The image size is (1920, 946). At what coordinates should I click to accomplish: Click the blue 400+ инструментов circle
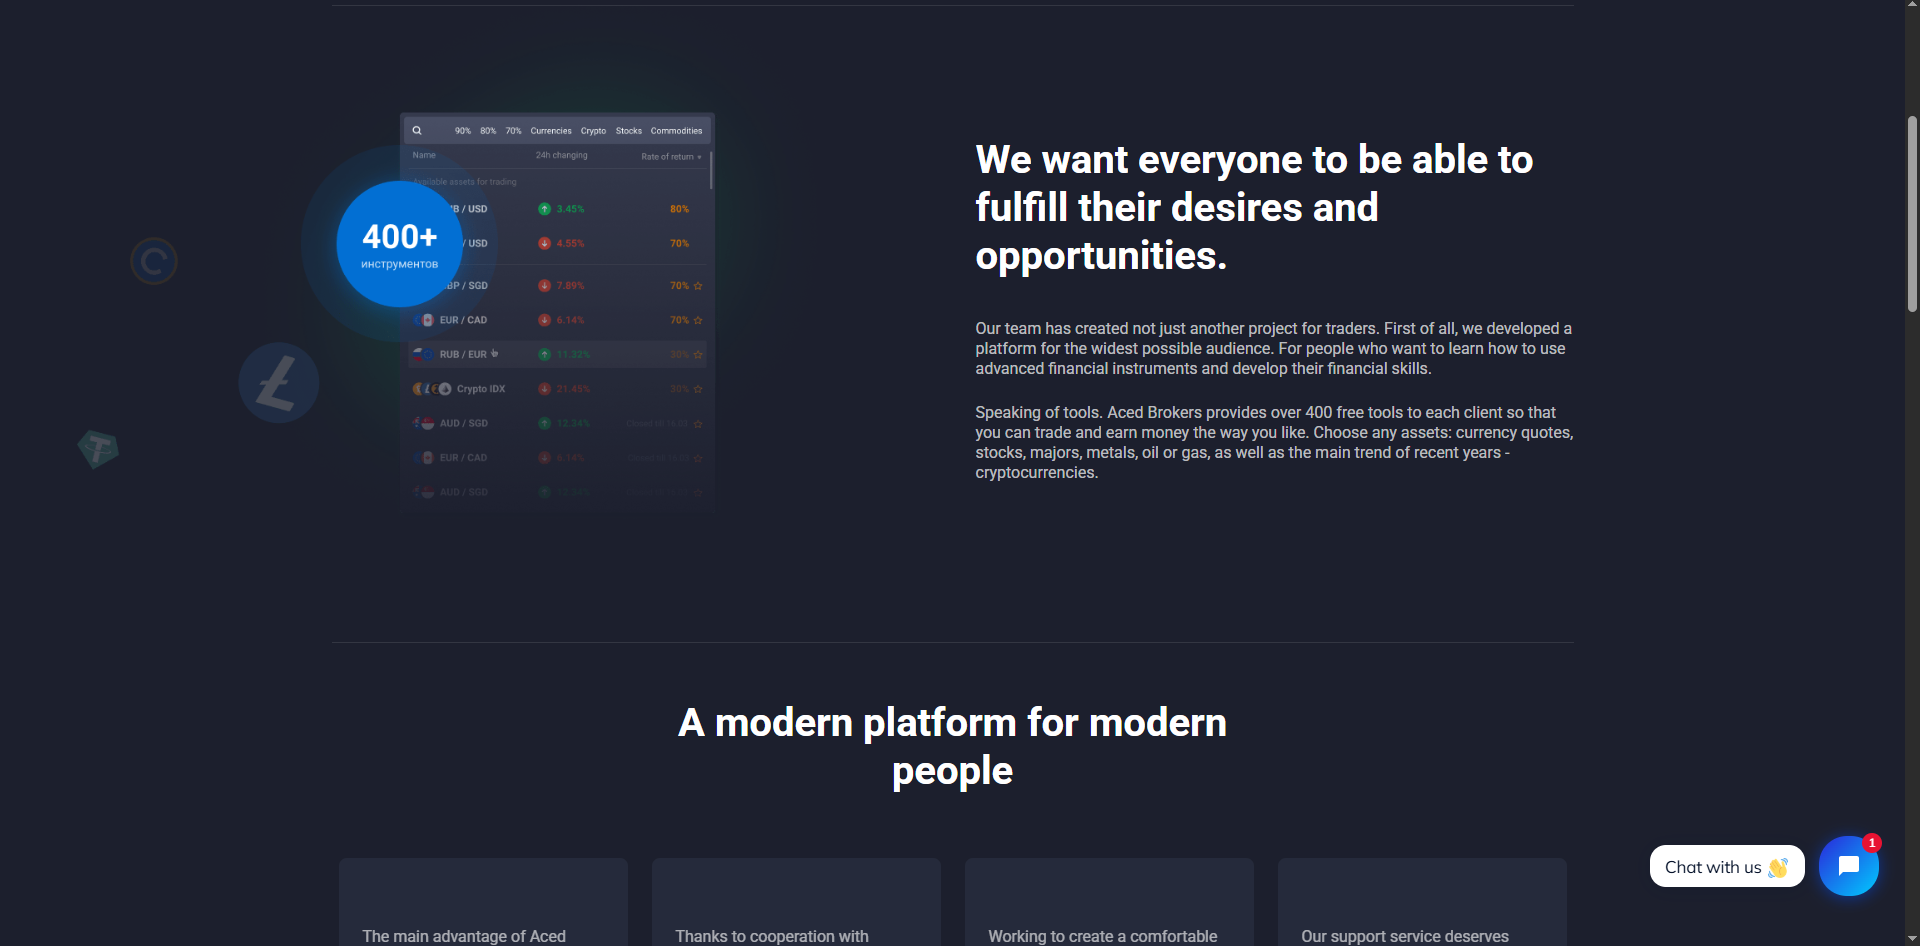399,244
